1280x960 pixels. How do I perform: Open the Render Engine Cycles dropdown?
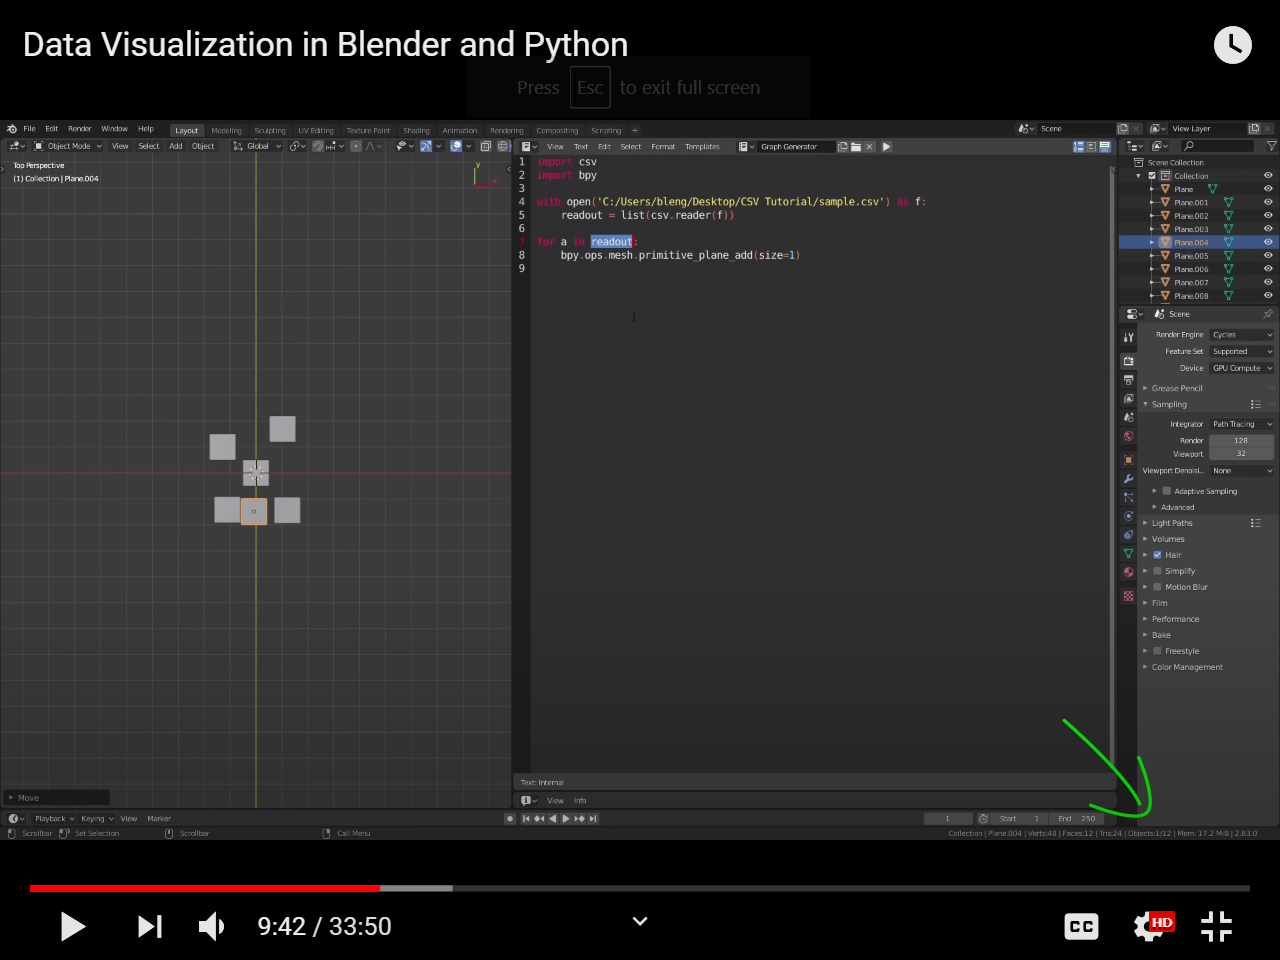1242,335
